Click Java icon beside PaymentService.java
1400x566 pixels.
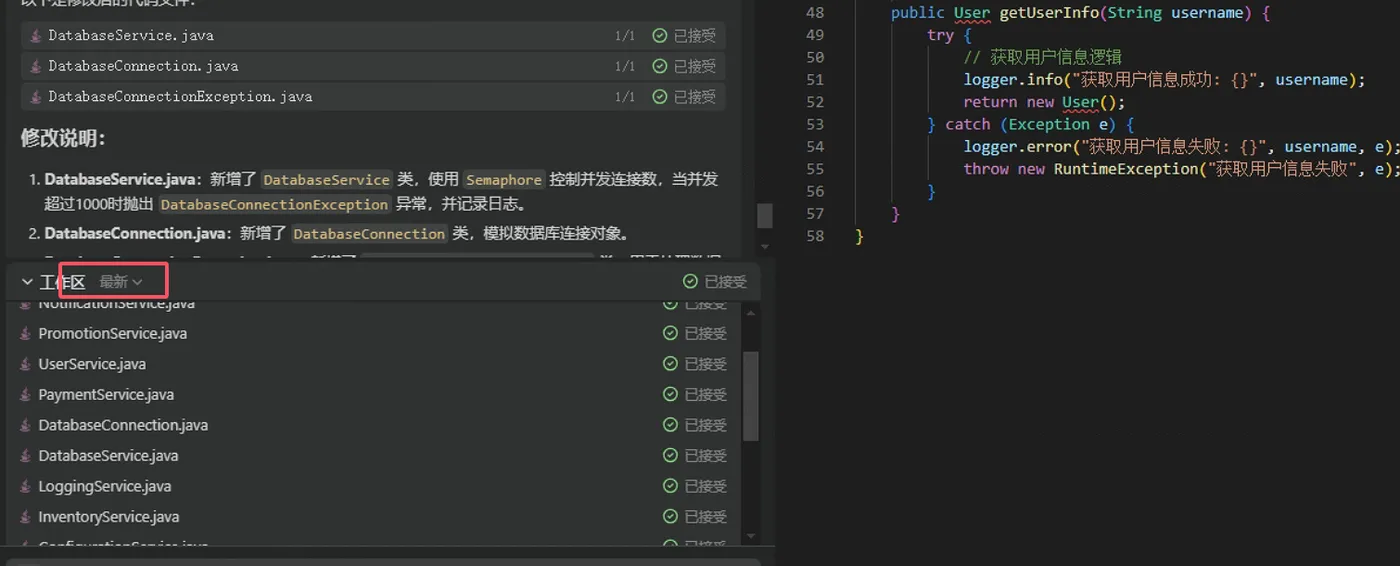pos(25,395)
